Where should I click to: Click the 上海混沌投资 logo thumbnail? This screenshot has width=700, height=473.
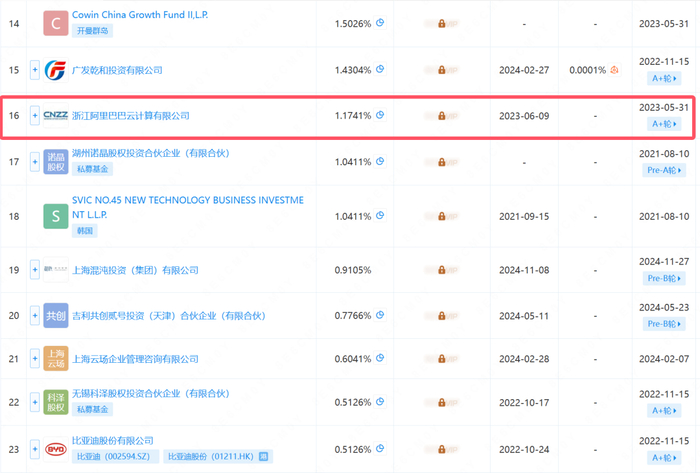coord(56,270)
